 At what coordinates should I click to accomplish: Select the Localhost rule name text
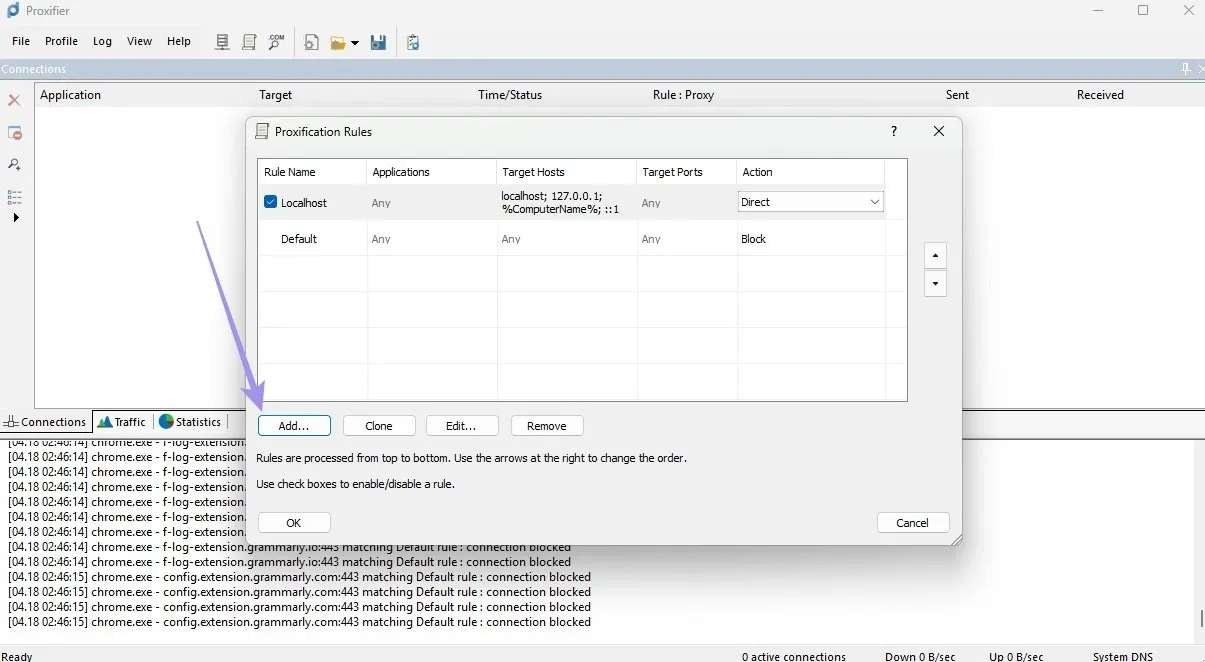pyautogui.click(x=304, y=203)
